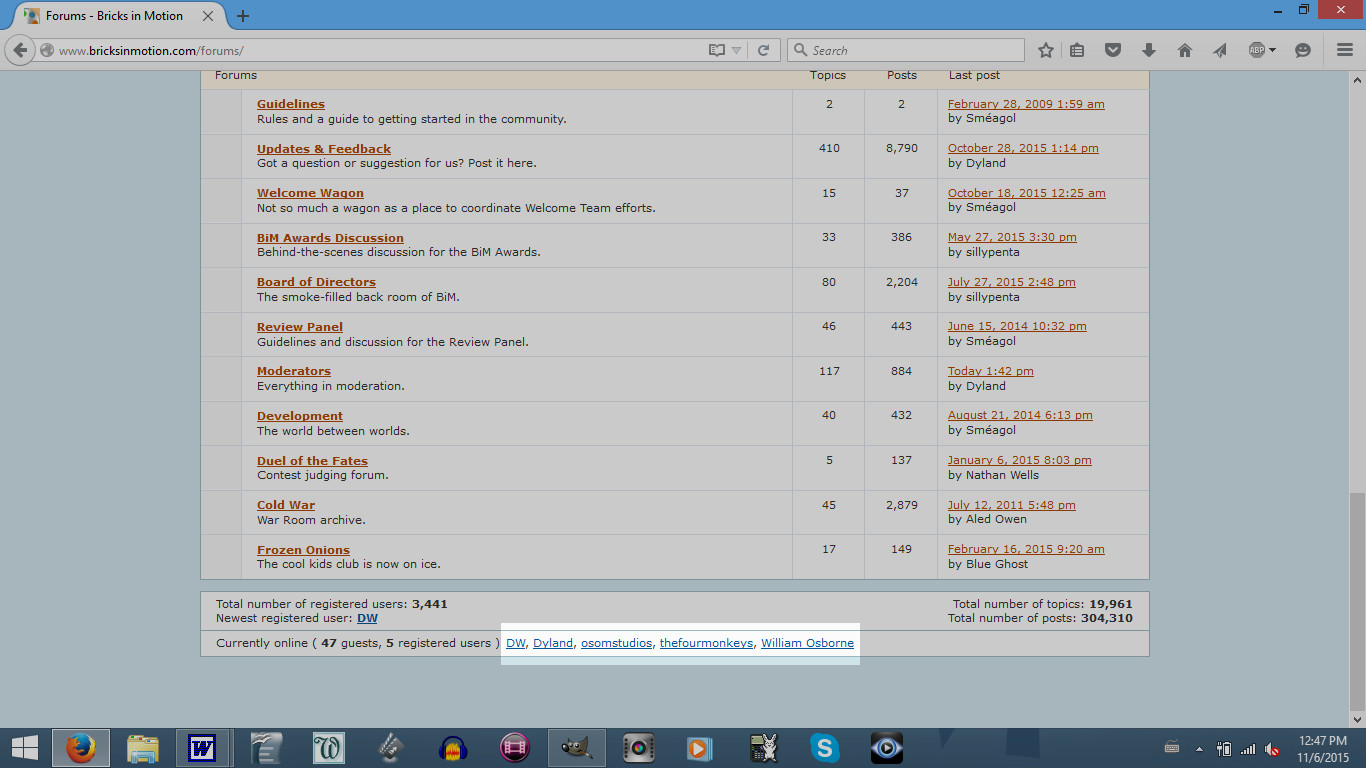Launch Skype from the taskbar
The image size is (1366, 768).
click(824, 748)
